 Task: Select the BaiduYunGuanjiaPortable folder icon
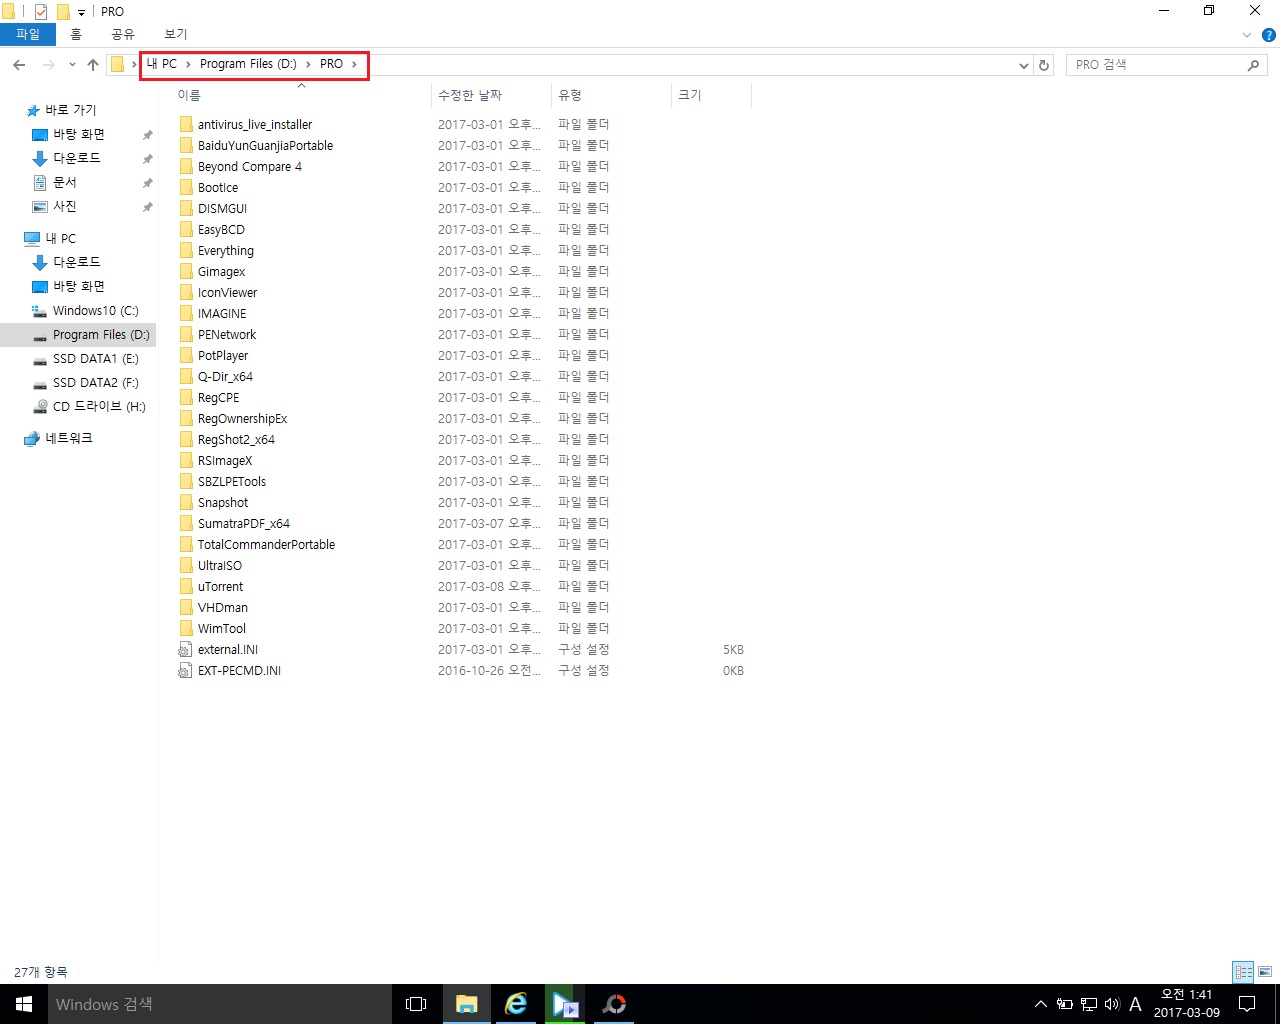tap(185, 146)
